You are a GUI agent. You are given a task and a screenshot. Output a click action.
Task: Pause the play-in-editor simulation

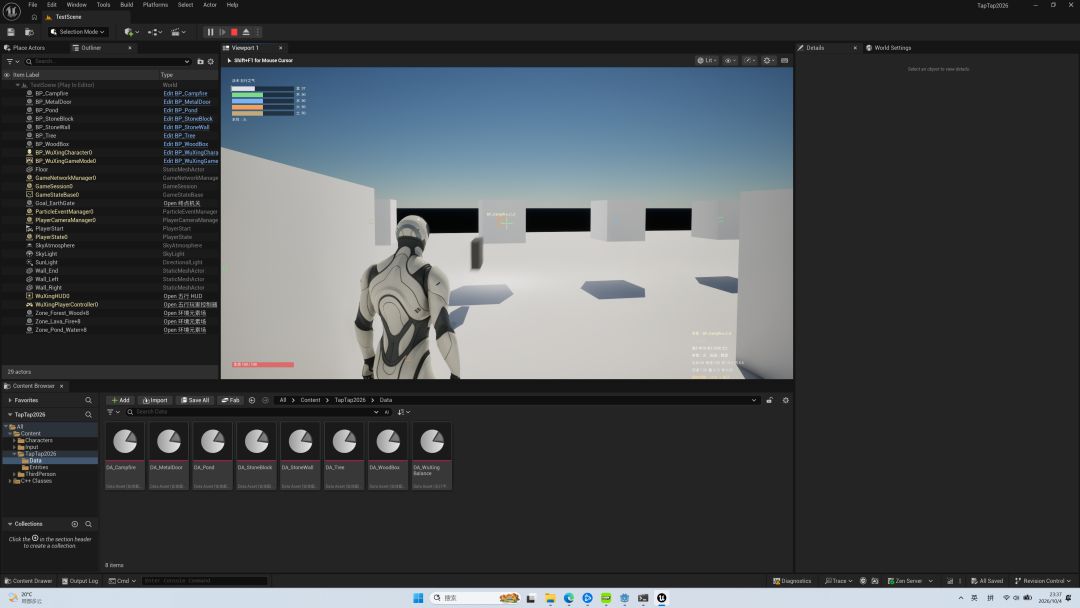click(x=211, y=32)
